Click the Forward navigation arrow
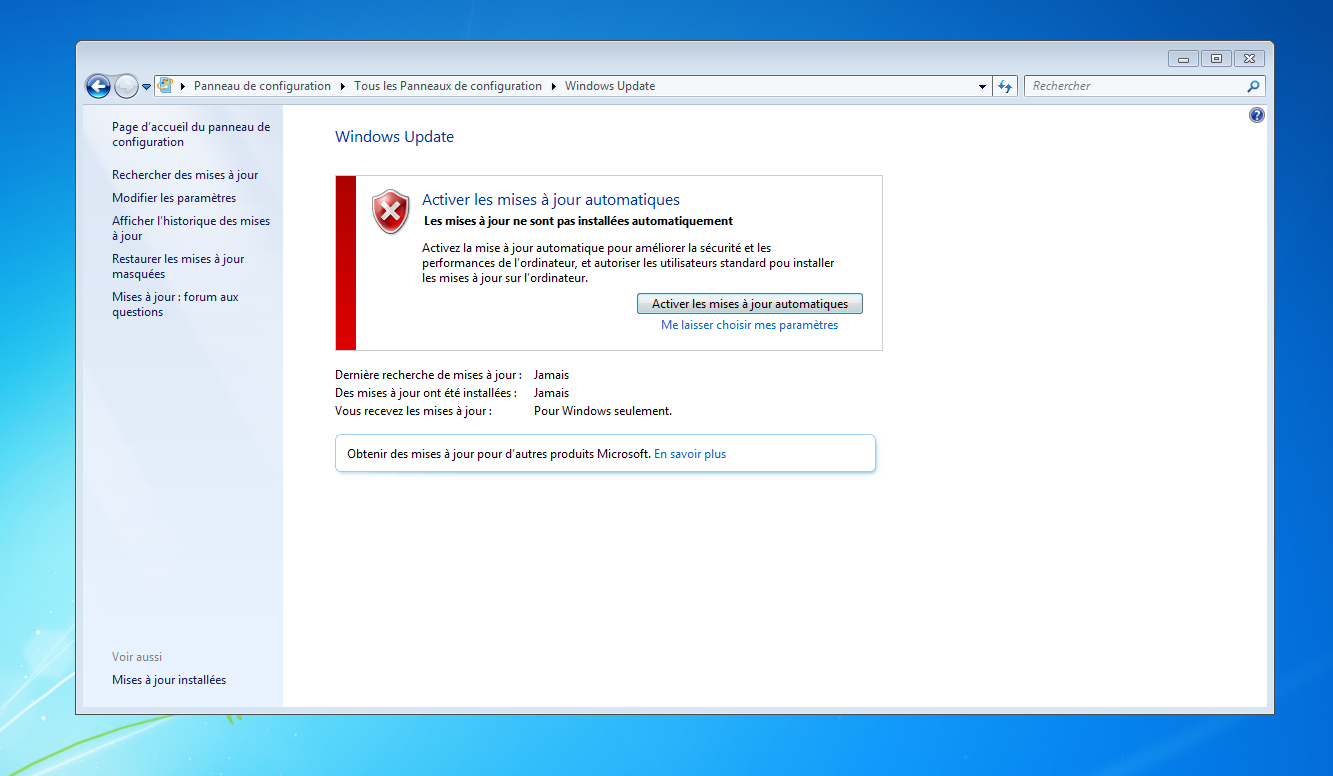The image size is (1333, 776). [x=126, y=86]
